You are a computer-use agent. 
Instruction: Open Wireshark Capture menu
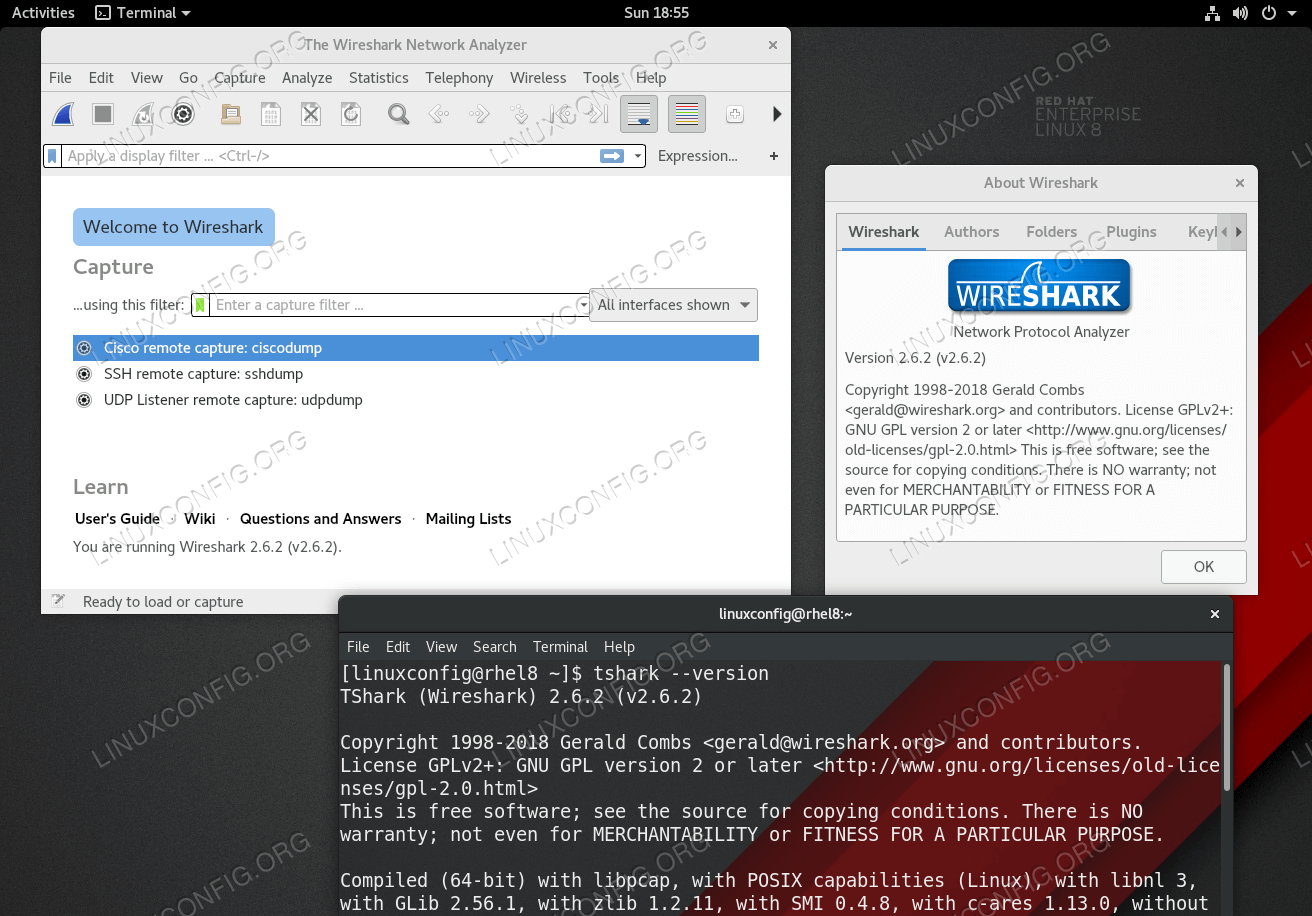pyautogui.click(x=240, y=78)
